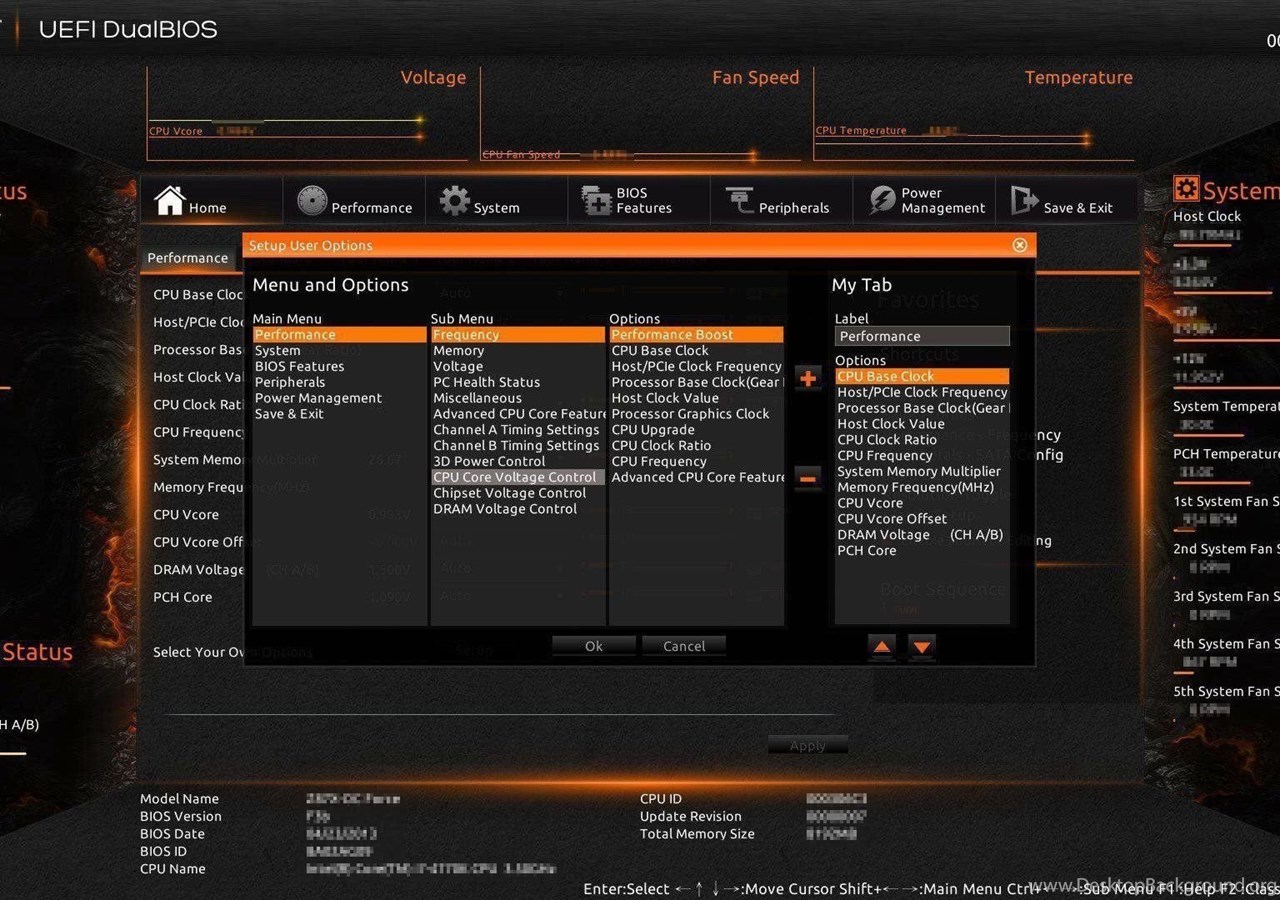Image resolution: width=1280 pixels, height=900 pixels.
Task: Select CPU Clock Ratio in My Tab options
Action: click(x=922, y=440)
